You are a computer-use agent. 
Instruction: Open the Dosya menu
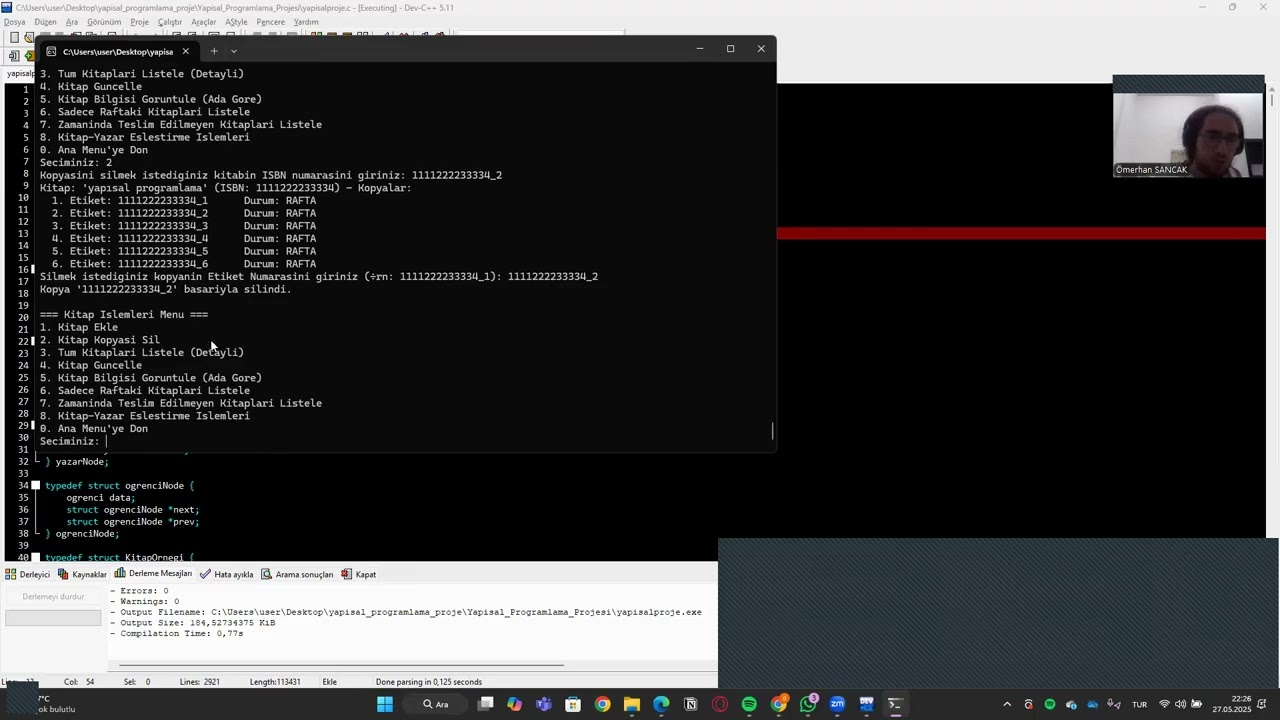[14, 22]
